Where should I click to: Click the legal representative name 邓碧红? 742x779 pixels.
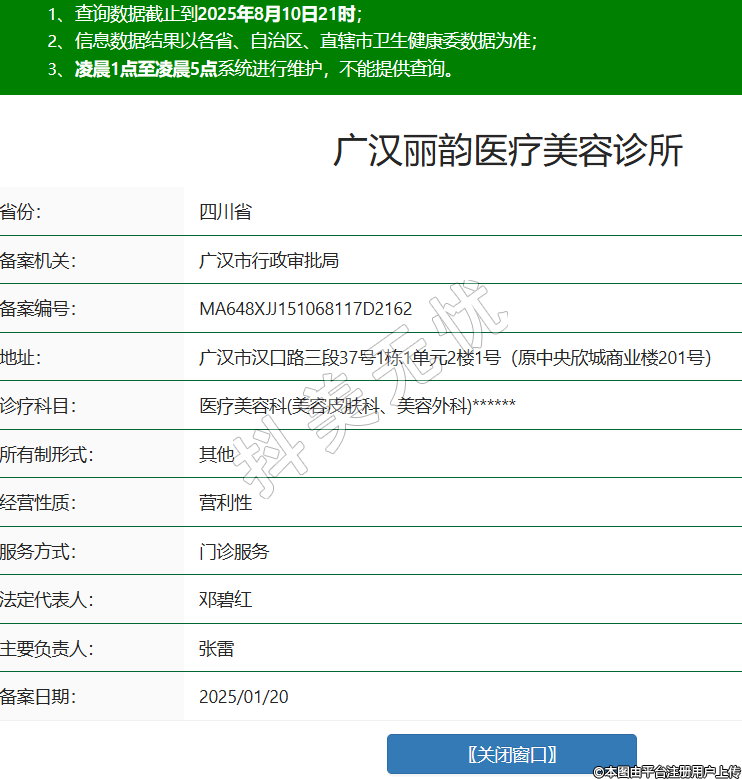click(225, 600)
